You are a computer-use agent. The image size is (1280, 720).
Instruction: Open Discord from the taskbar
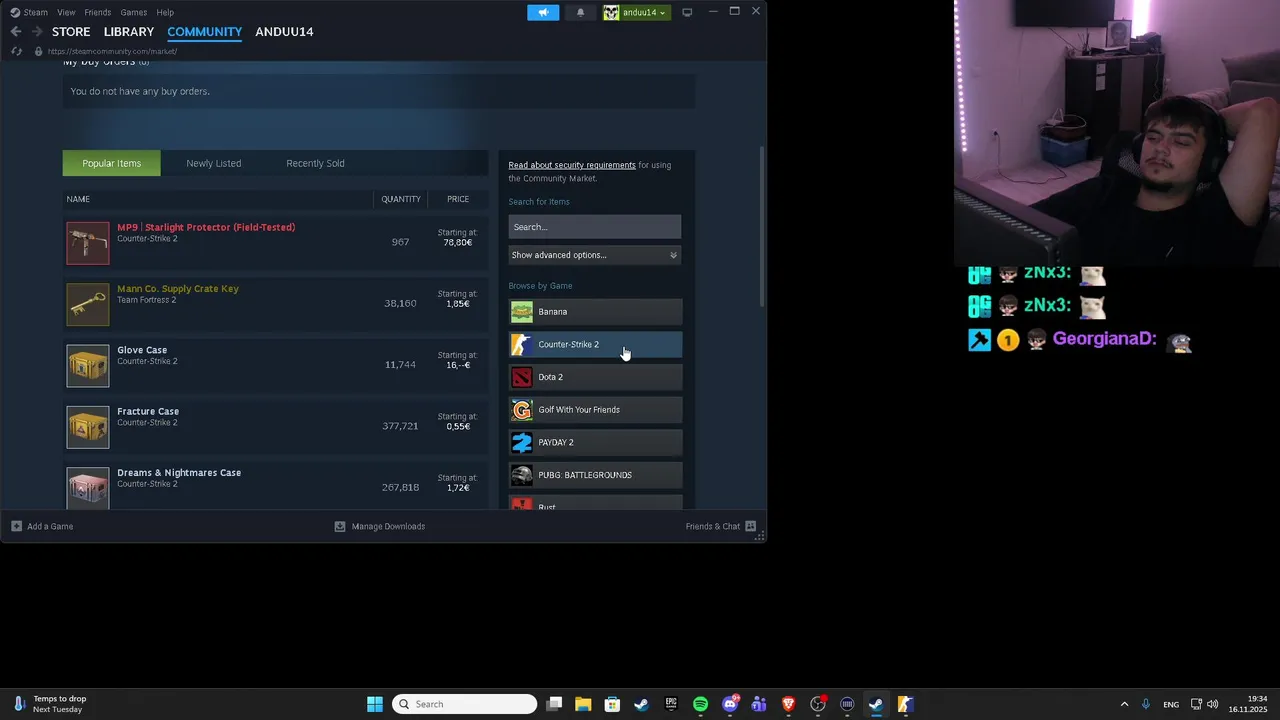(730, 704)
